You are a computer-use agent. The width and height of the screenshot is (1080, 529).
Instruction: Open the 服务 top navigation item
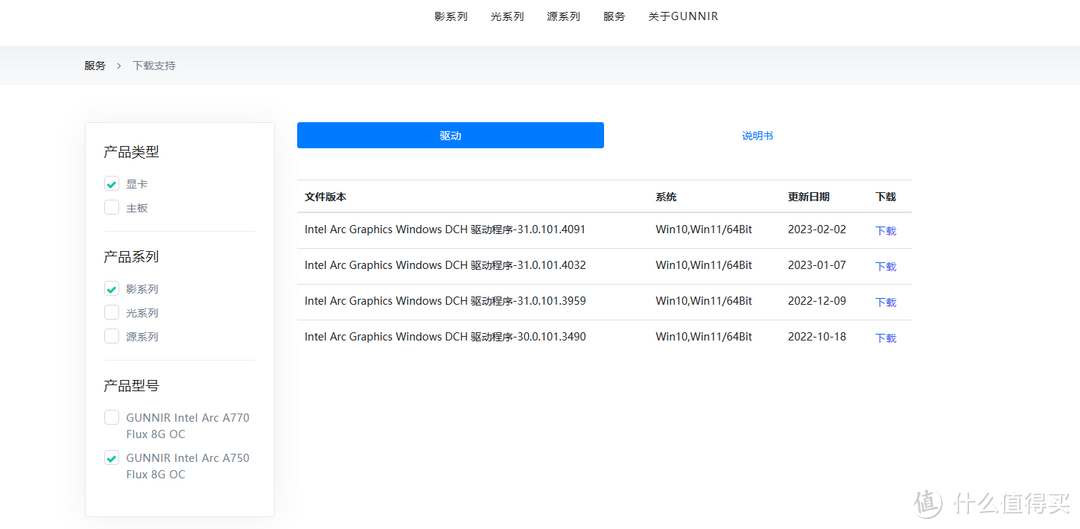click(614, 17)
